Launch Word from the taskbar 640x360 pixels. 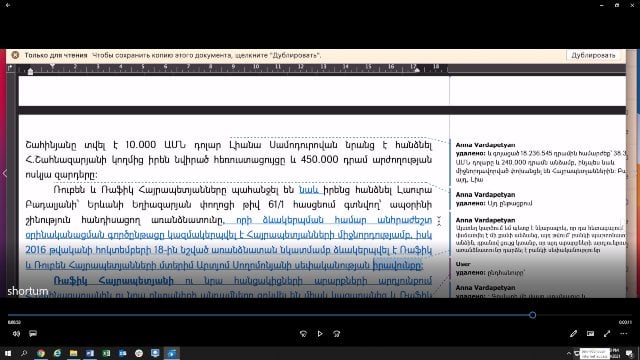click(90, 353)
